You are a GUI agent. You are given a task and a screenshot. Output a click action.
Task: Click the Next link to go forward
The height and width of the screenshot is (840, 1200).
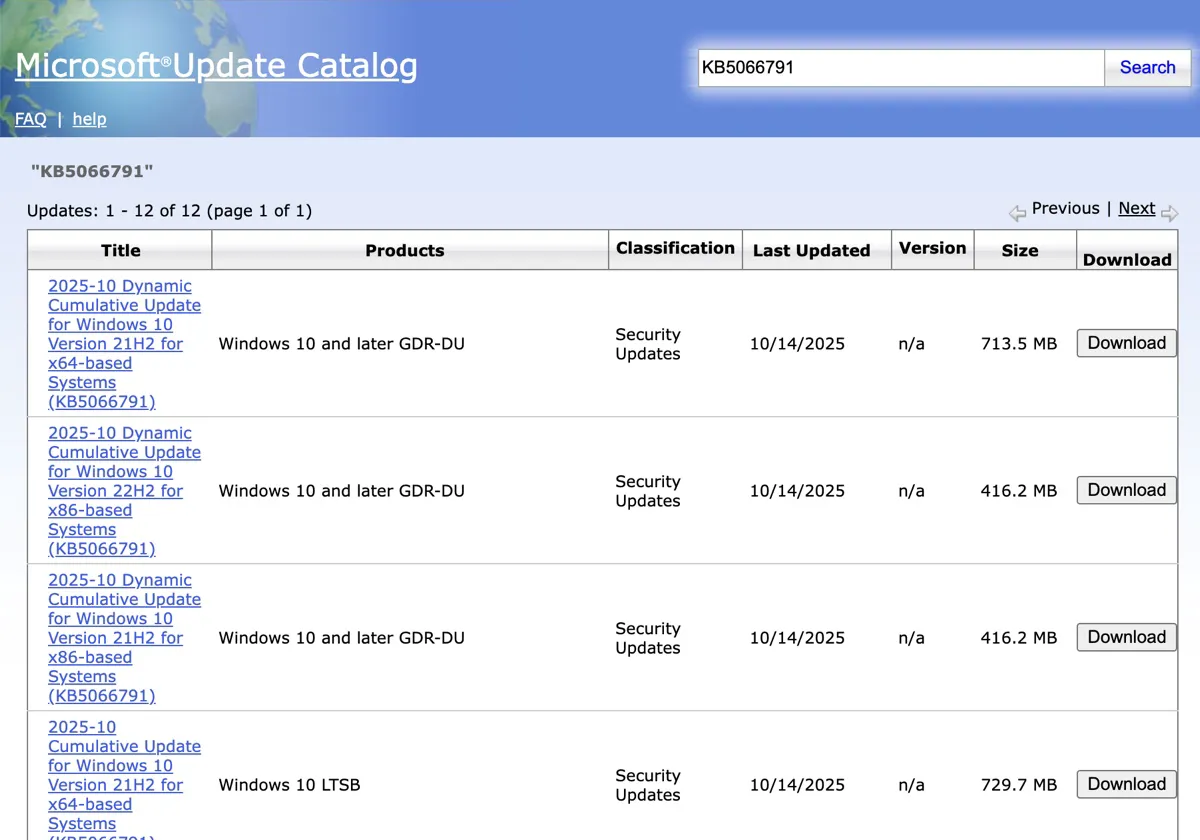pos(1137,208)
